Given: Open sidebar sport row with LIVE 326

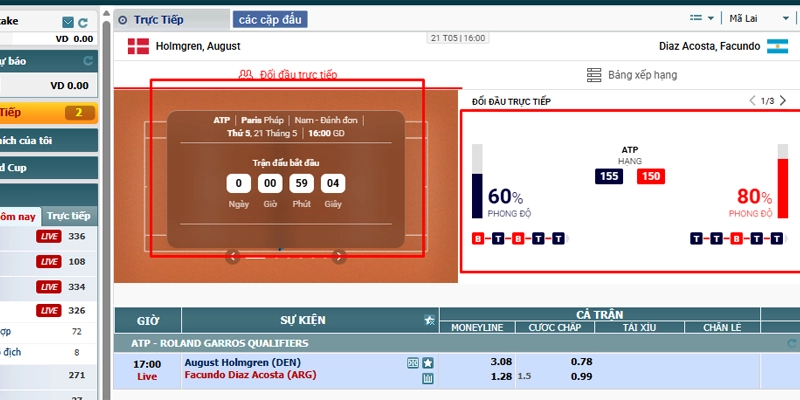Looking at the screenshot, I should (48, 310).
